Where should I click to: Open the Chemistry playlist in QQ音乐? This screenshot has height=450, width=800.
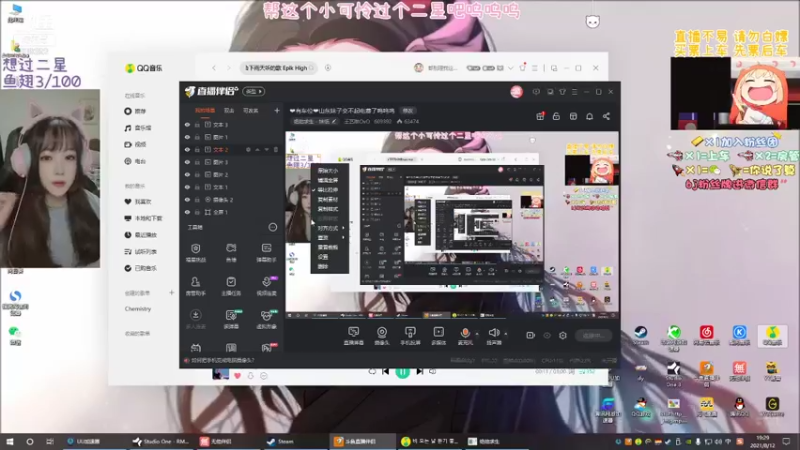(x=138, y=309)
